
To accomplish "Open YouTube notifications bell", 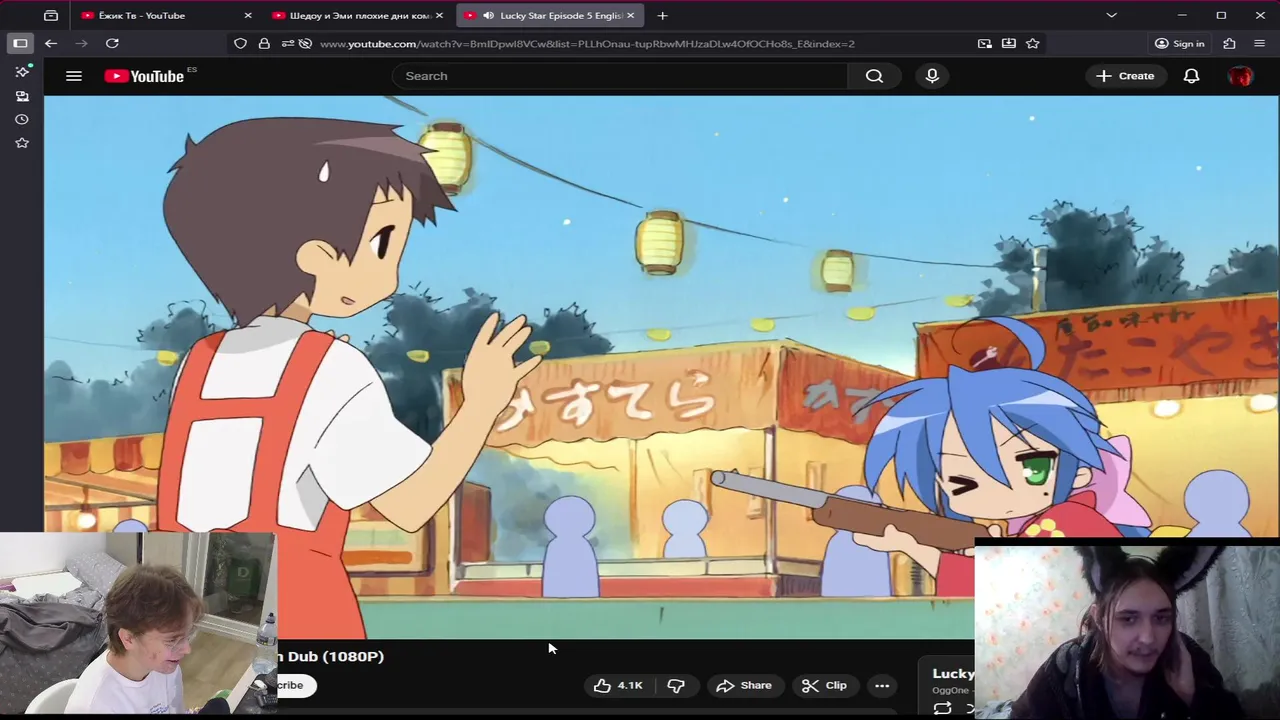I will point(1191,76).
